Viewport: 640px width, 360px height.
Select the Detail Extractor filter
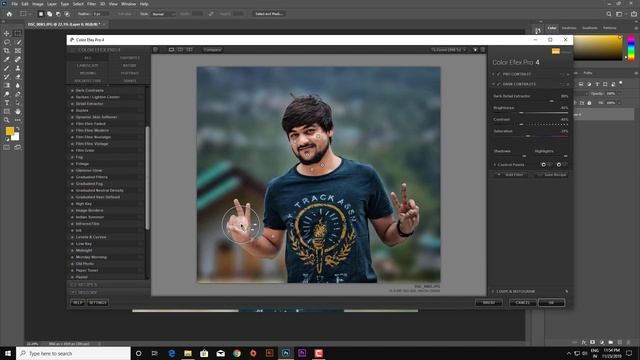click(x=89, y=104)
